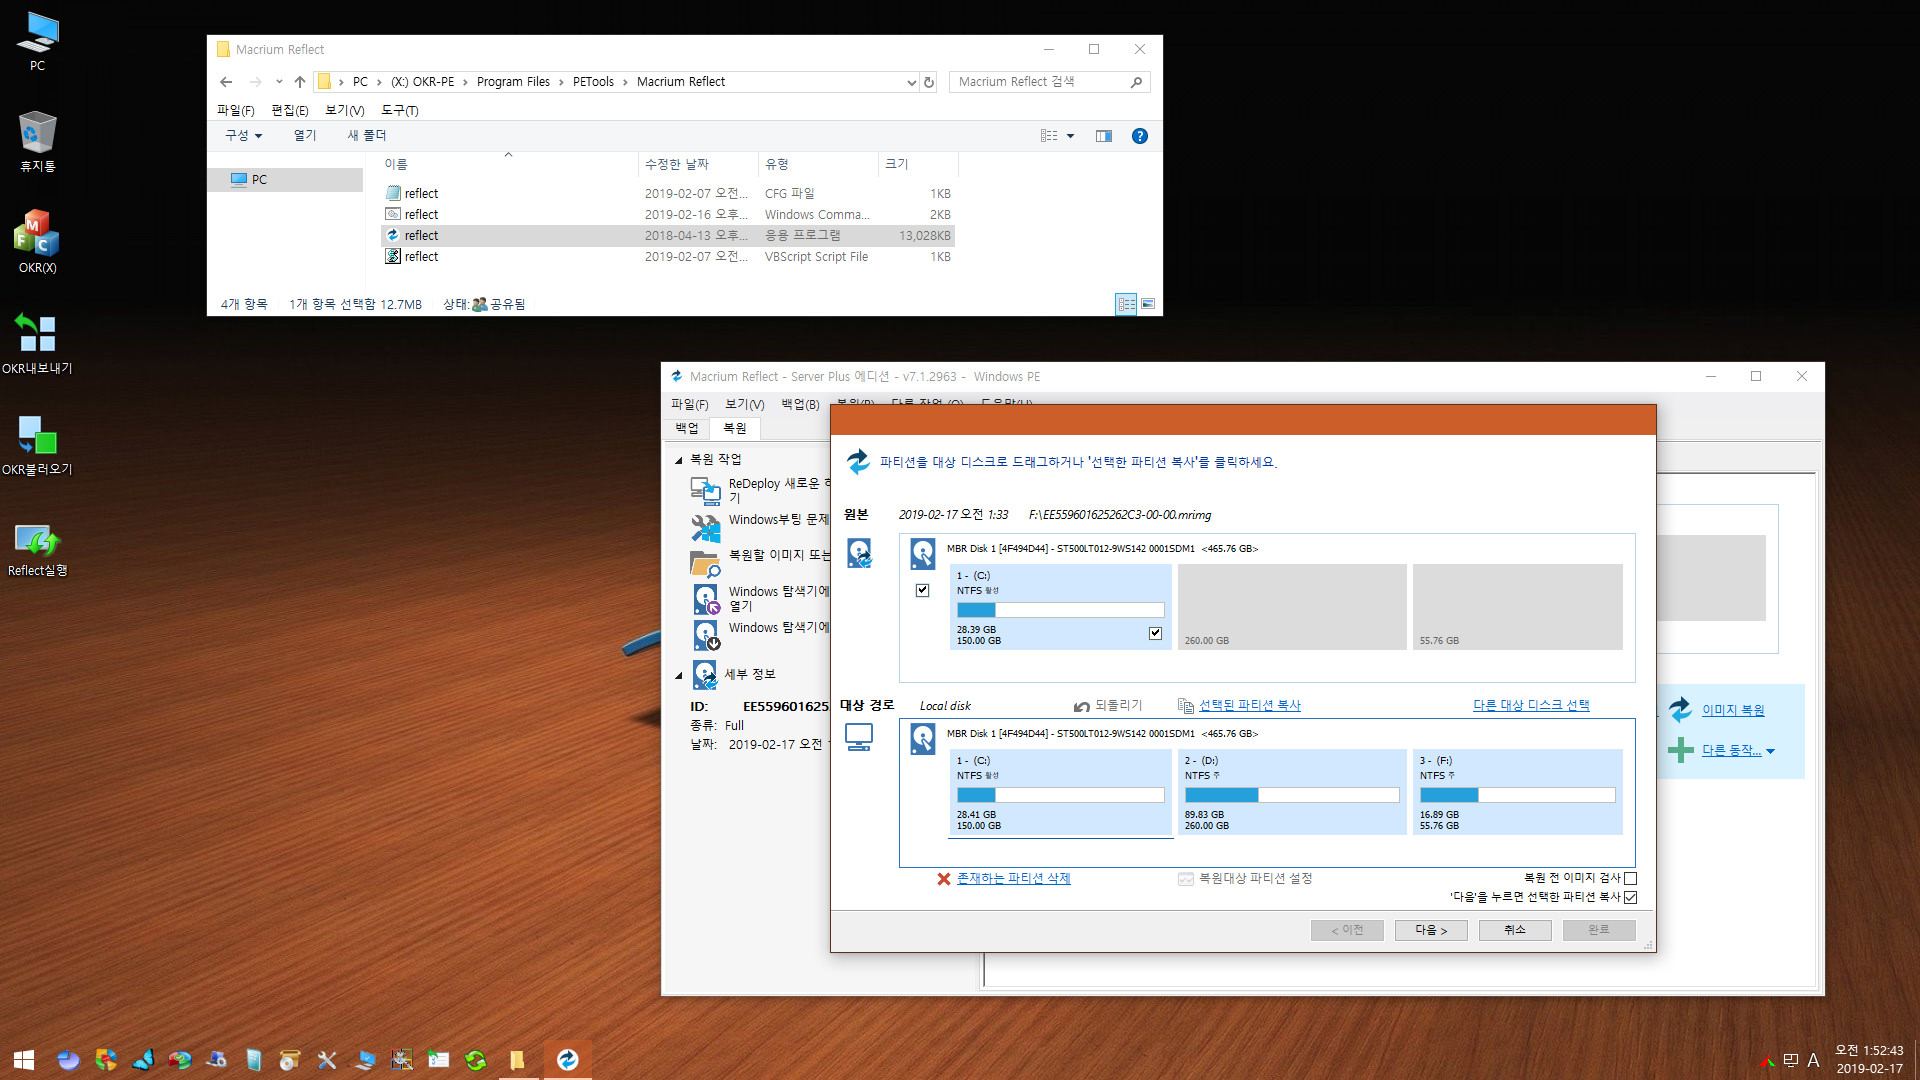The width and height of the screenshot is (1920, 1080).
Task: Click folder icon on taskbar
Action: (x=517, y=1060)
